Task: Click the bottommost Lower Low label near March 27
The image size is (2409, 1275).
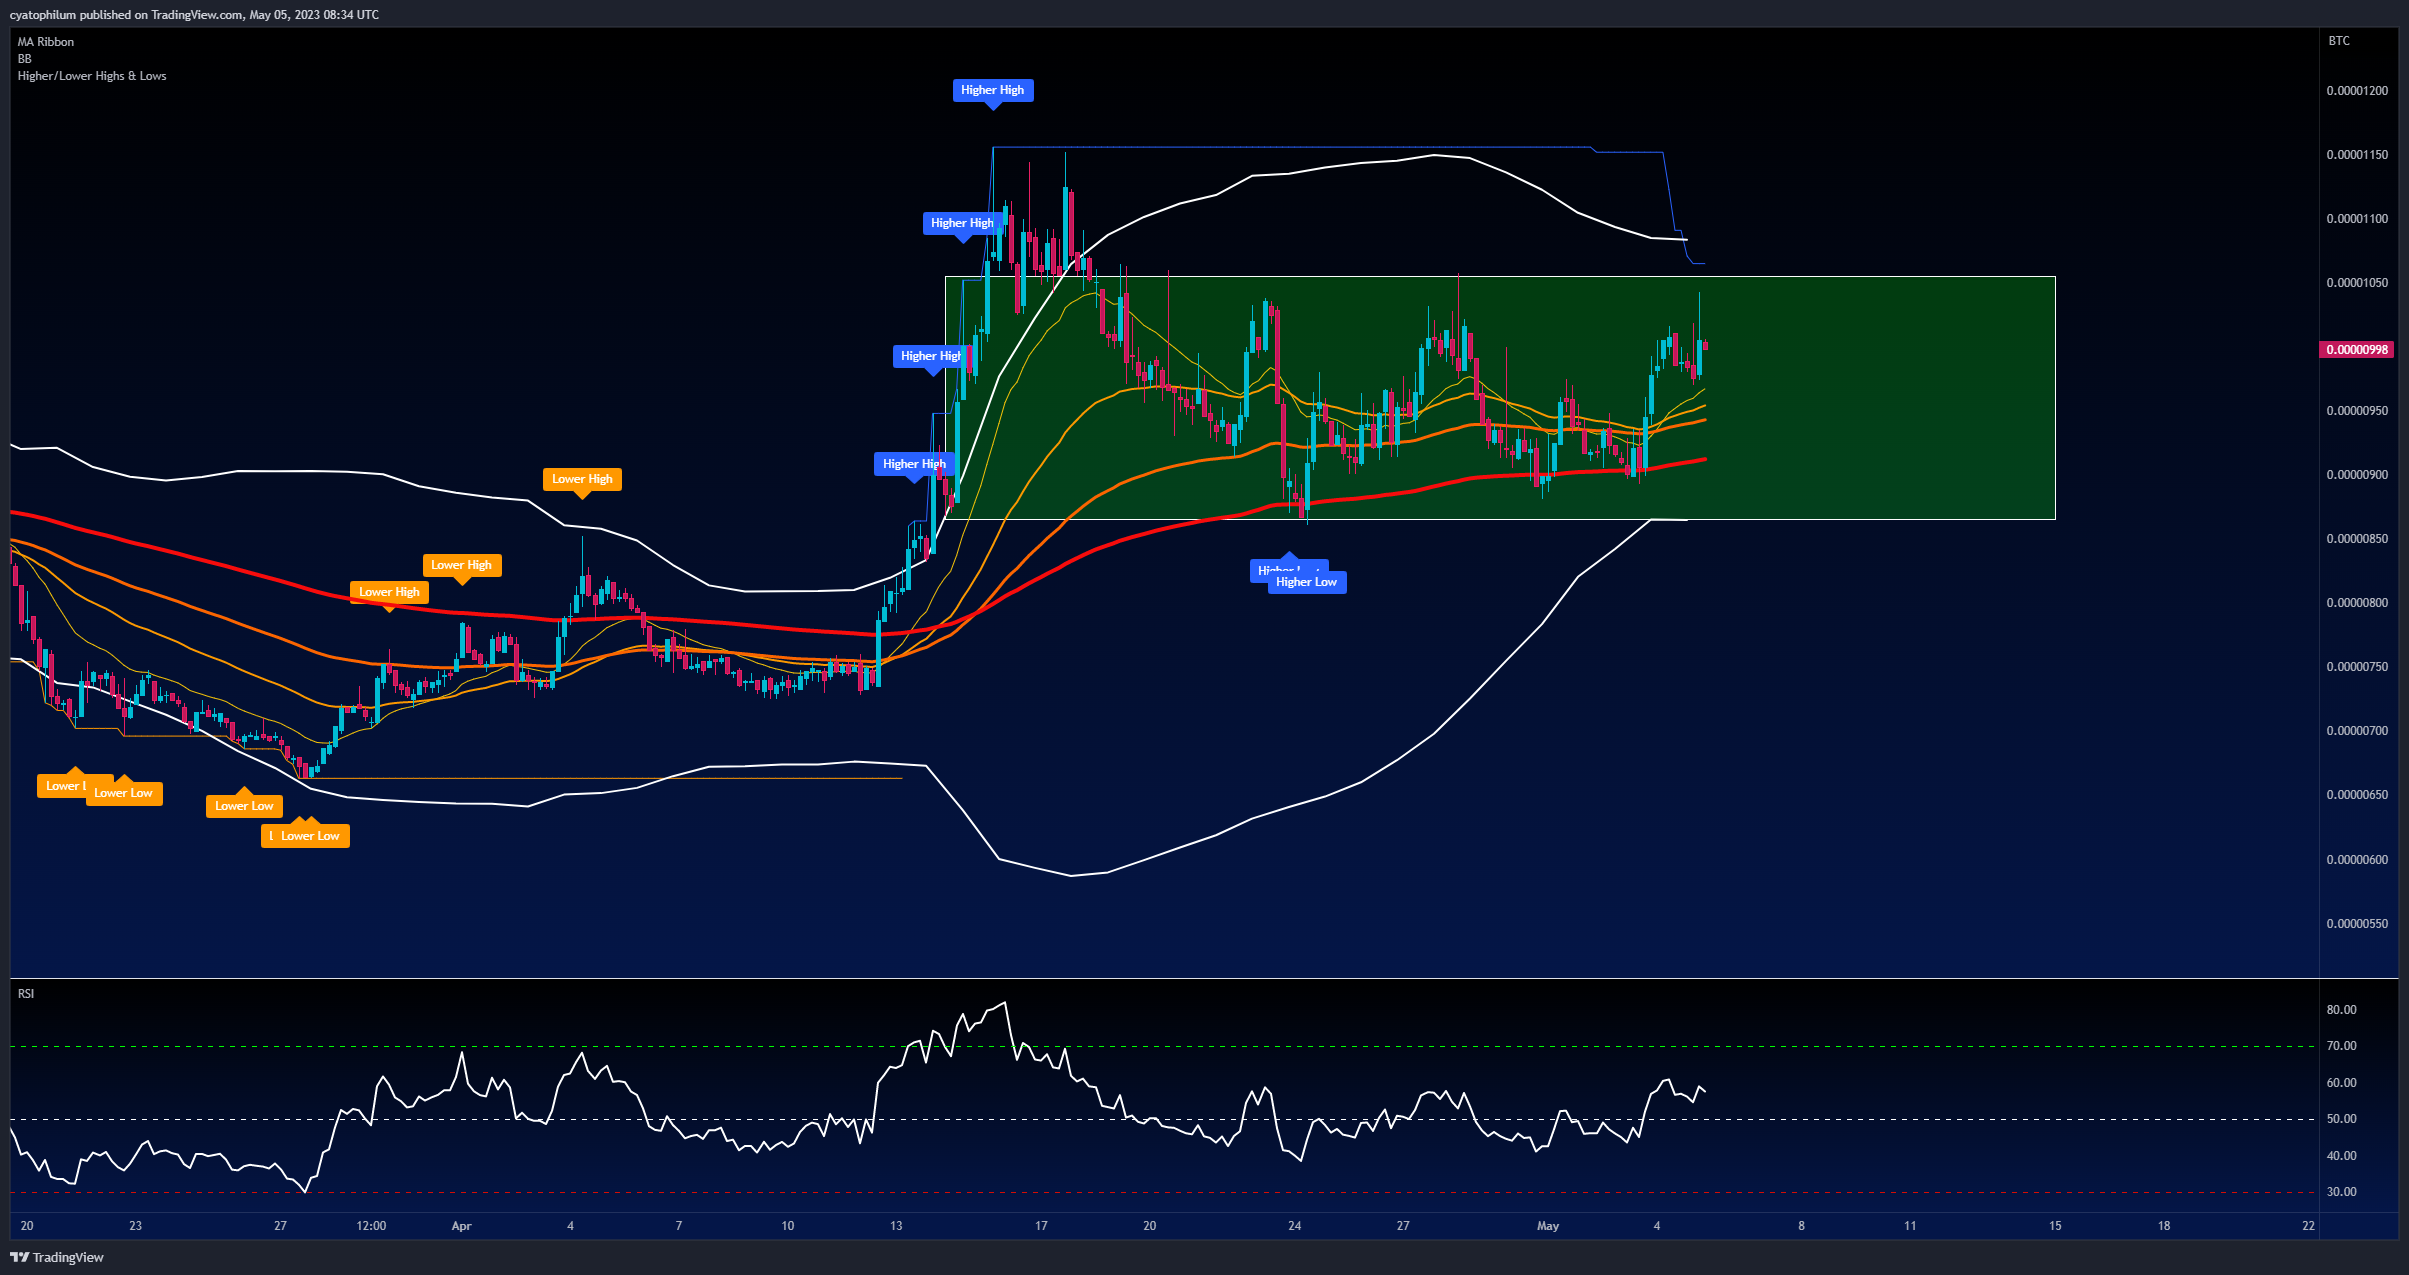Action: [x=310, y=836]
